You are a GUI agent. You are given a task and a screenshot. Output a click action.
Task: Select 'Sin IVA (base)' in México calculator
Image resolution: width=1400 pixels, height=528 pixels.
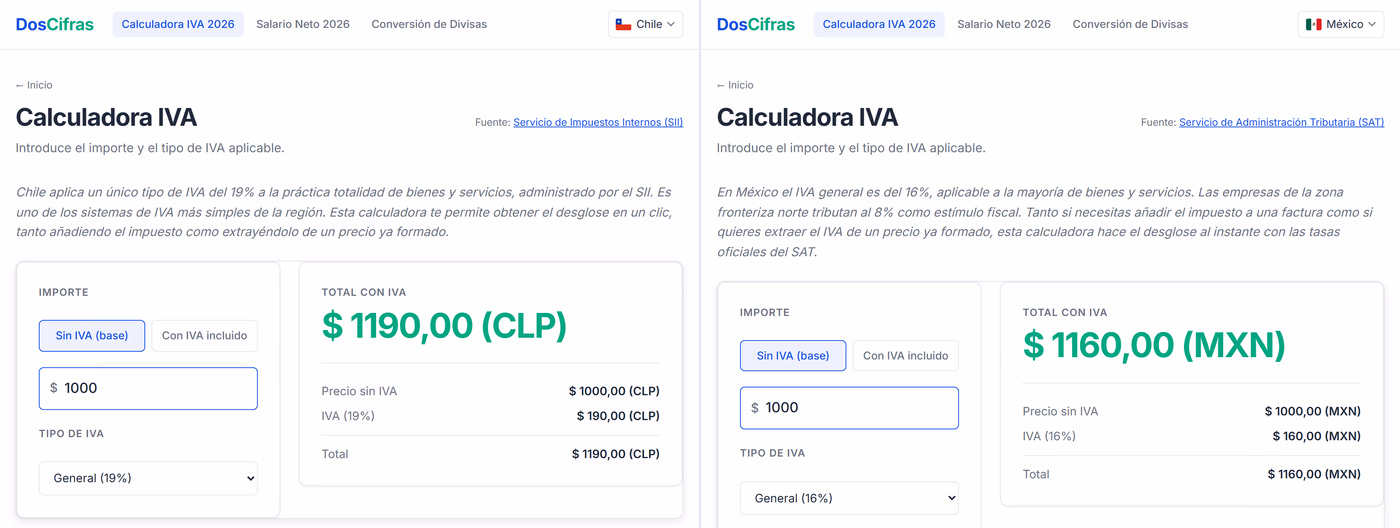coord(793,356)
